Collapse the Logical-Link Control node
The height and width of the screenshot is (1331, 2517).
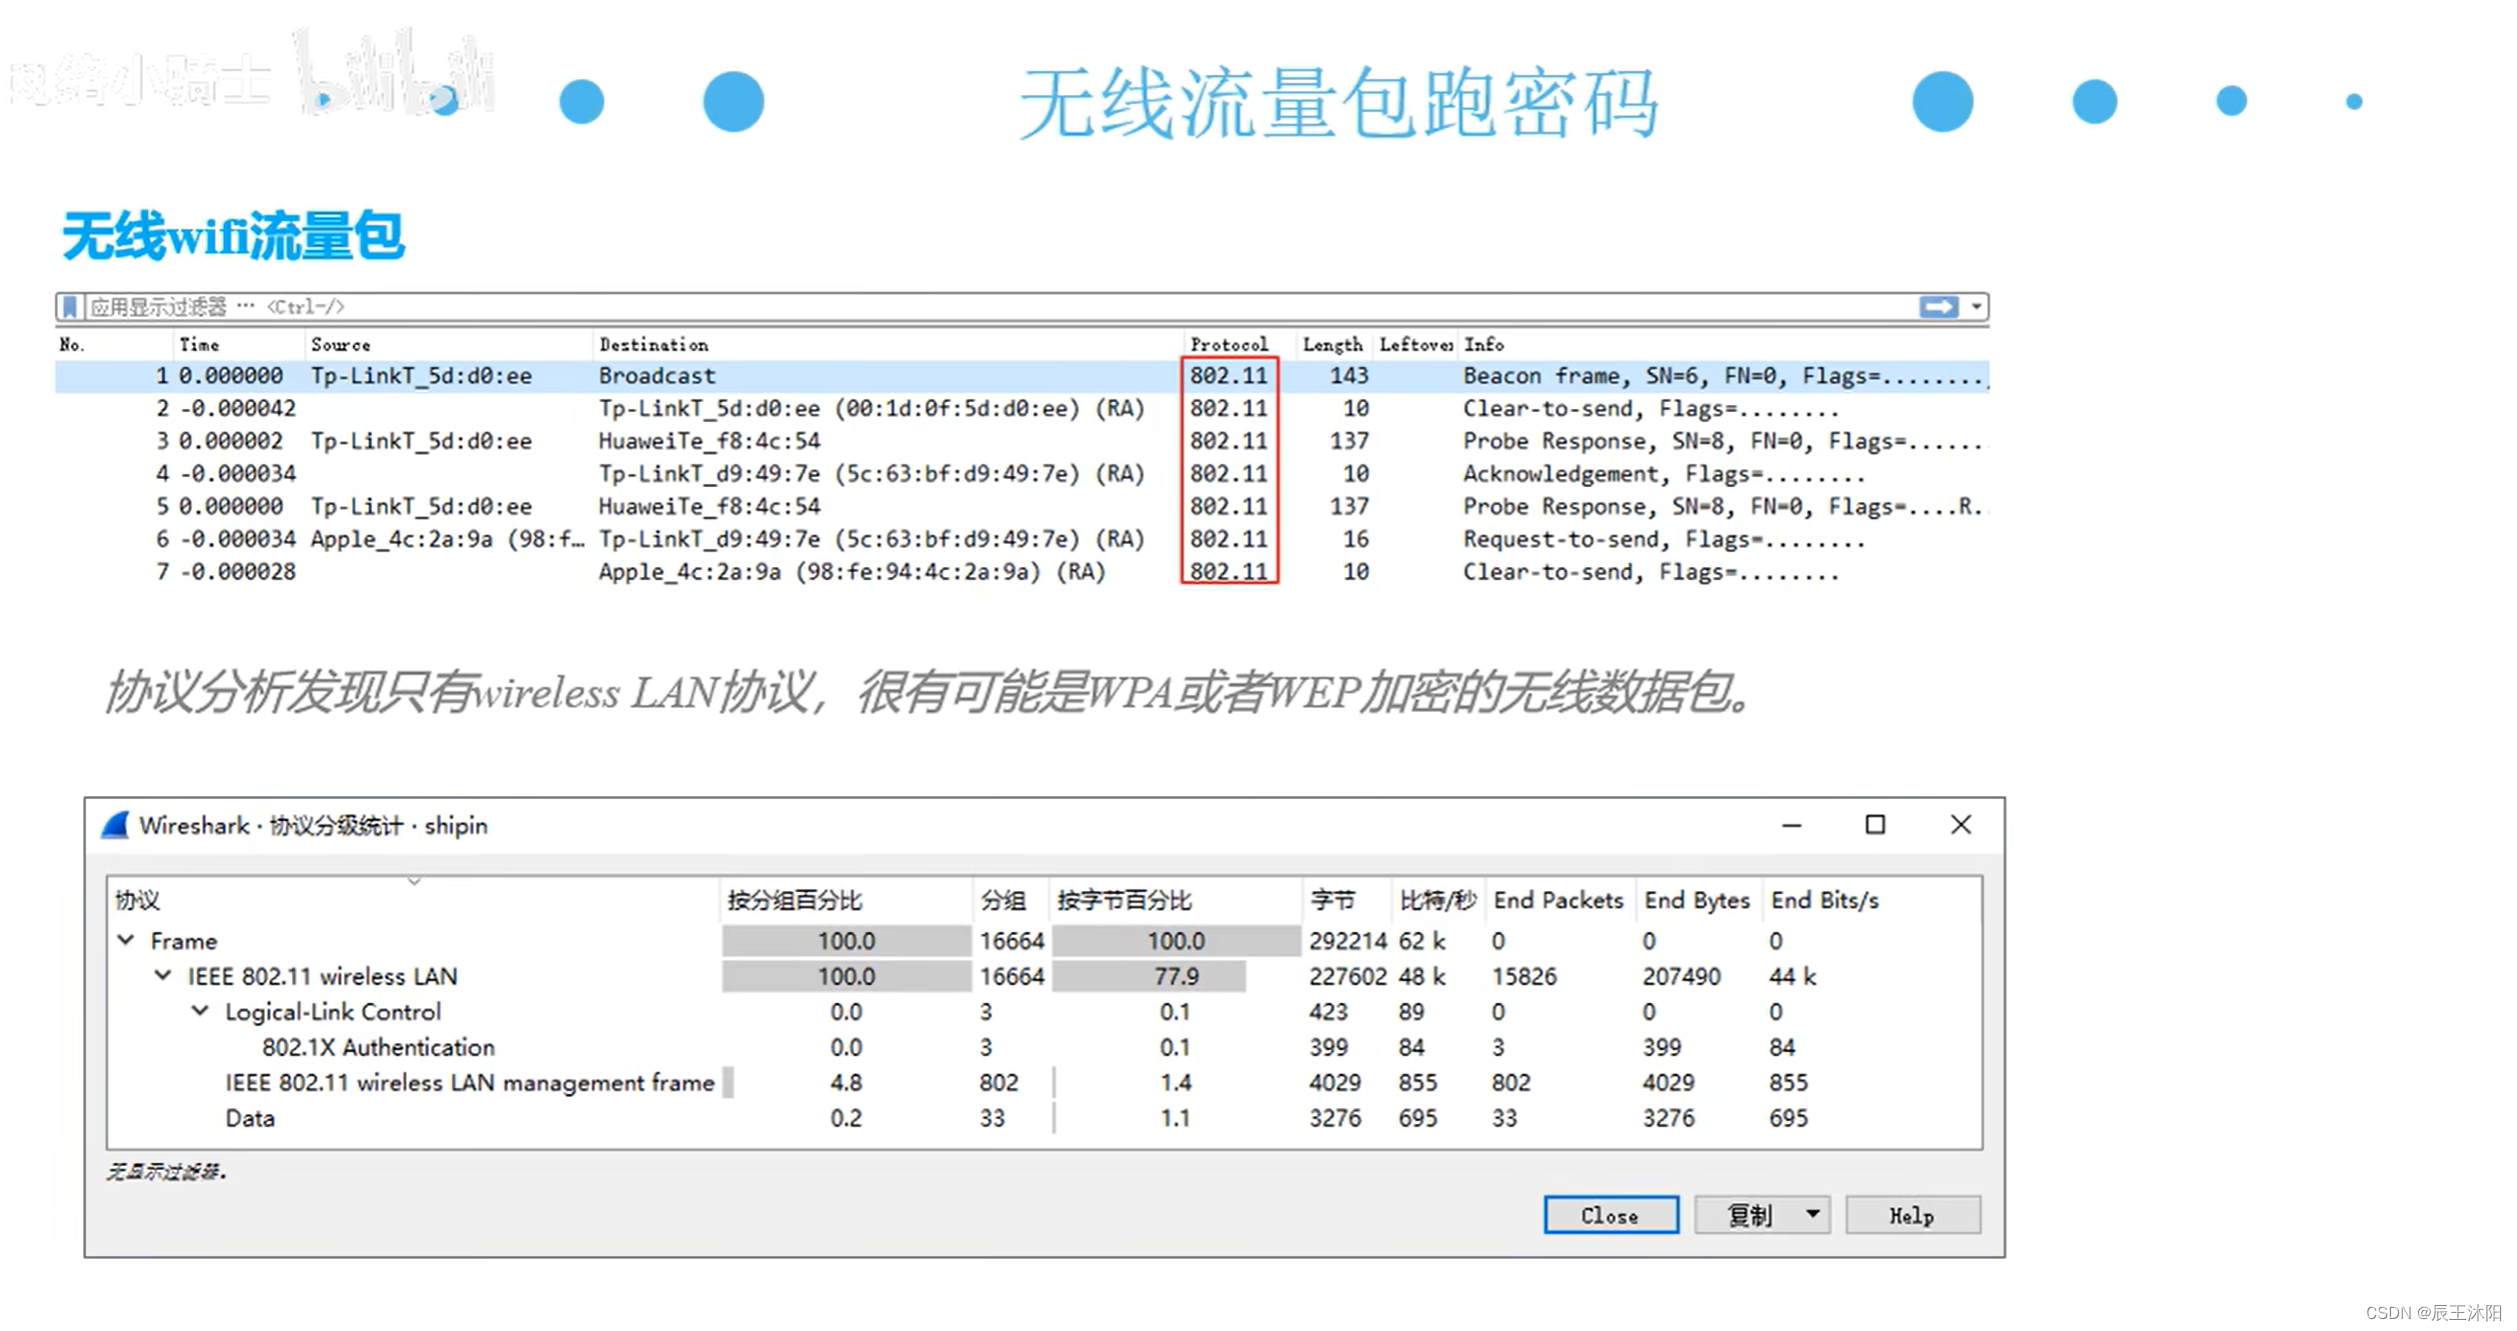201,1012
